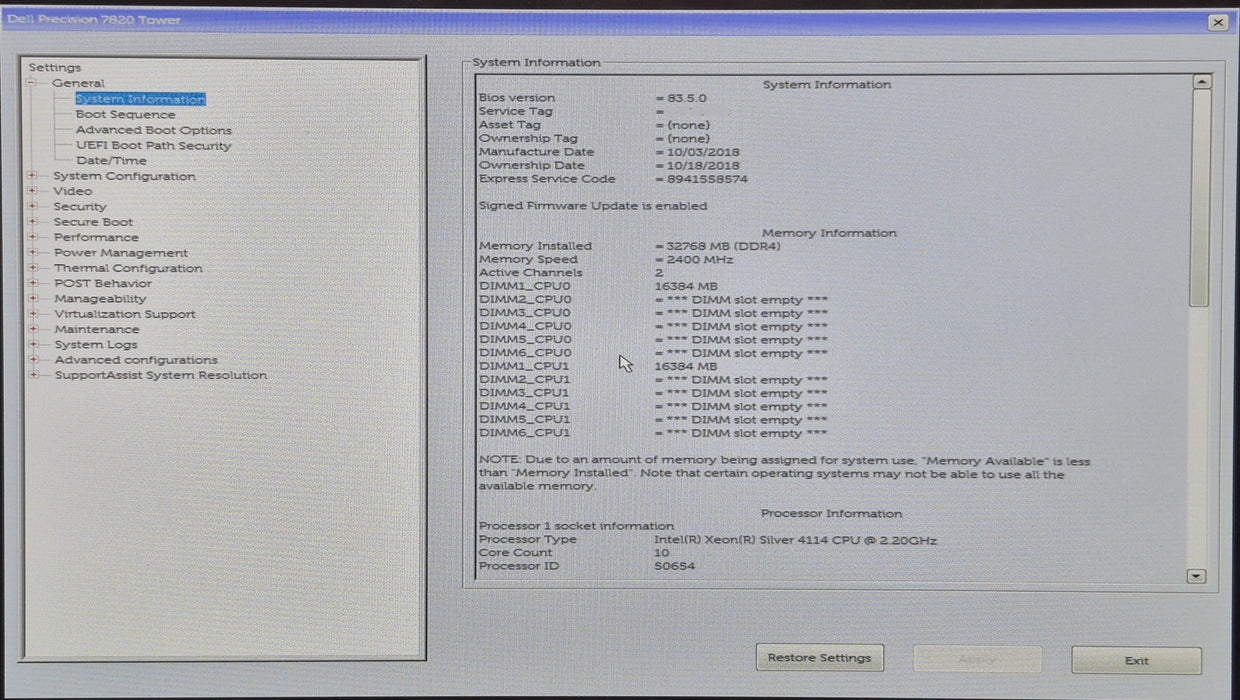1240x700 pixels.
Task: Click the Ownership Date 10/18/2018 value
Action: click(x=703, y=165)
